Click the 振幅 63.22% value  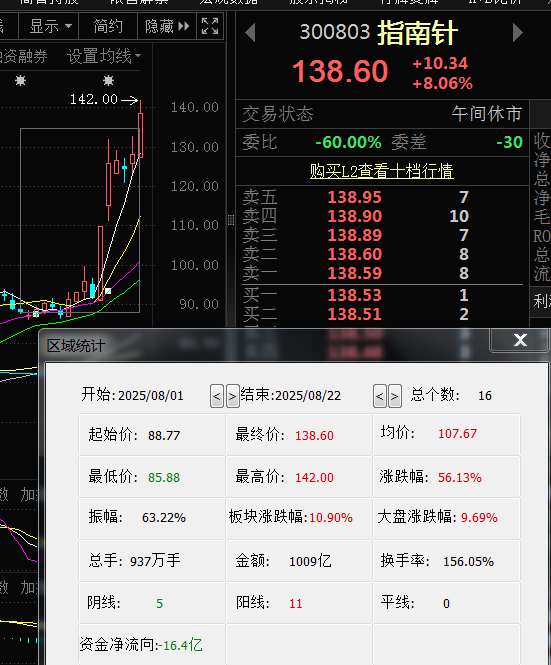[x=164, y=518]
